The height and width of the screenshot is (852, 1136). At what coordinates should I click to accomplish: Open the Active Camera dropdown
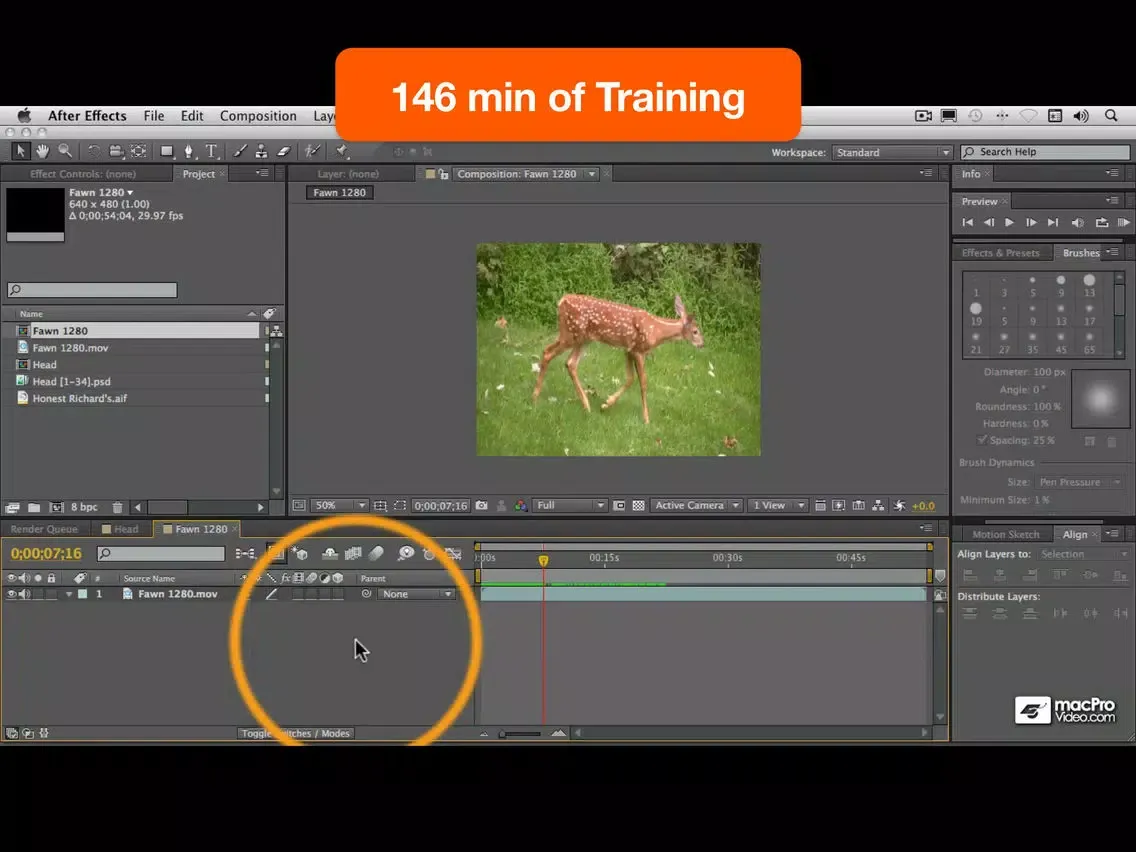coord(696,506)
